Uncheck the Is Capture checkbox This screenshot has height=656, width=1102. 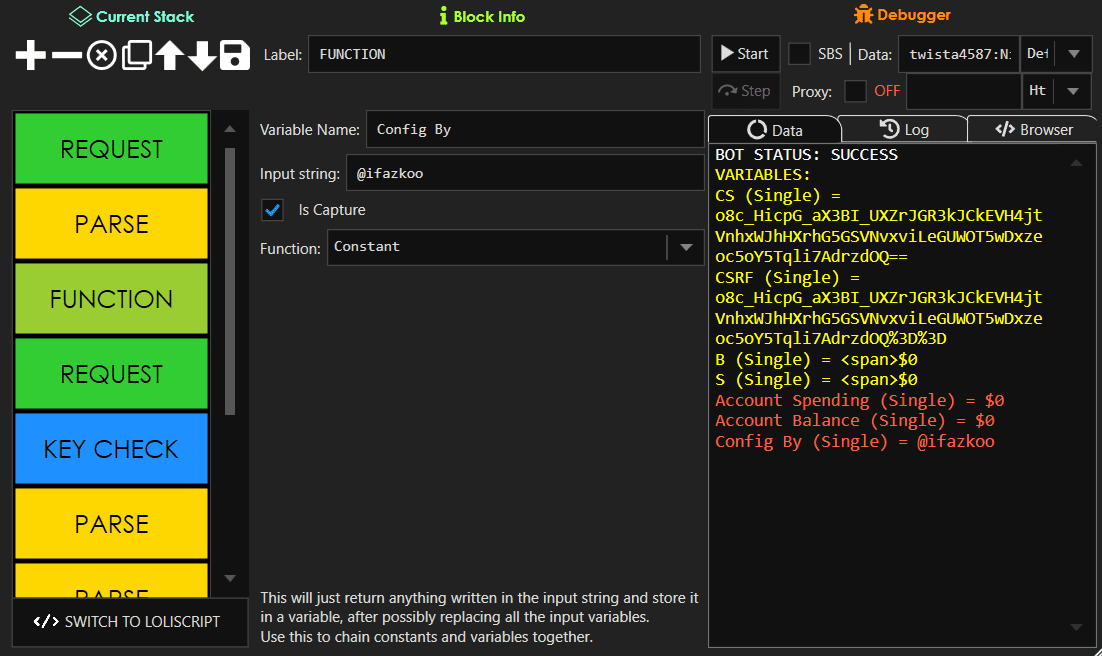click(272, 210)
